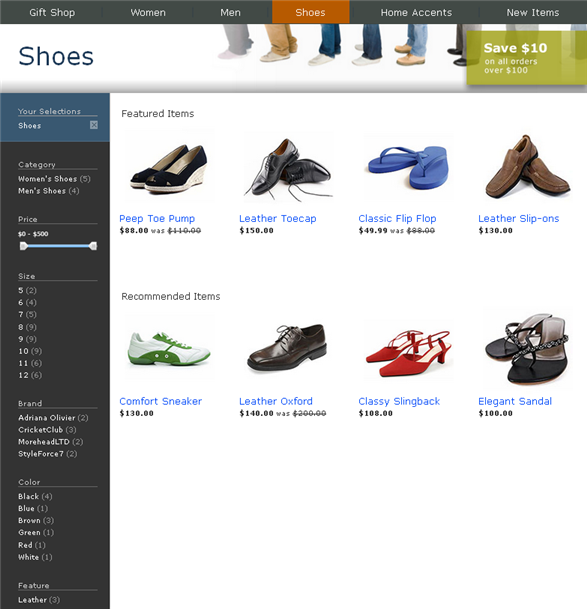587x609 pixels.
Task: Filter by Red color
Action: click(x=31, y=545)
